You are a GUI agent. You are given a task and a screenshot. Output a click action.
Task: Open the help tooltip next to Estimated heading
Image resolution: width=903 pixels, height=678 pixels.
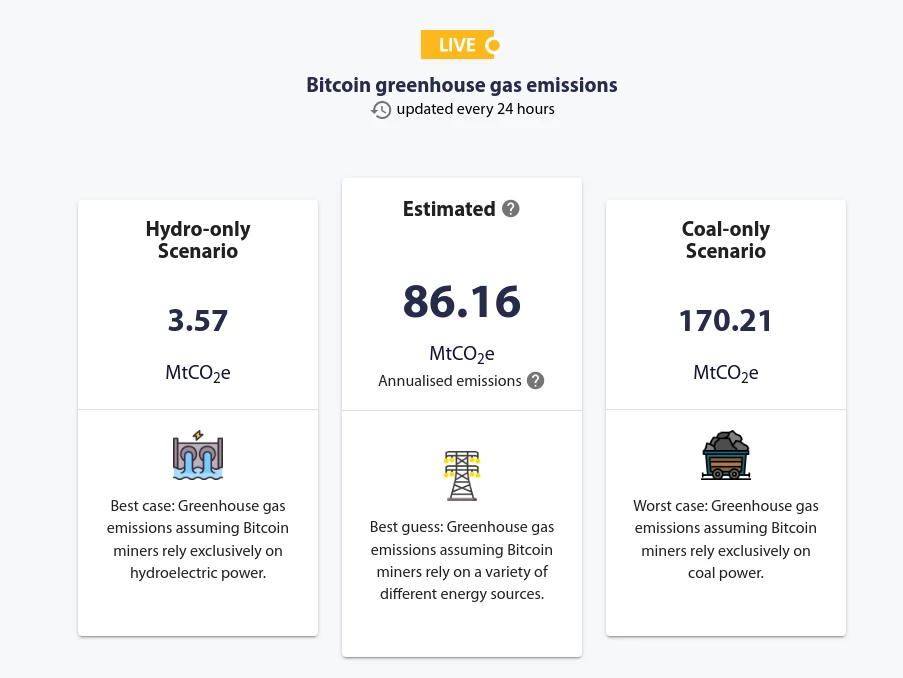point(511,209)
